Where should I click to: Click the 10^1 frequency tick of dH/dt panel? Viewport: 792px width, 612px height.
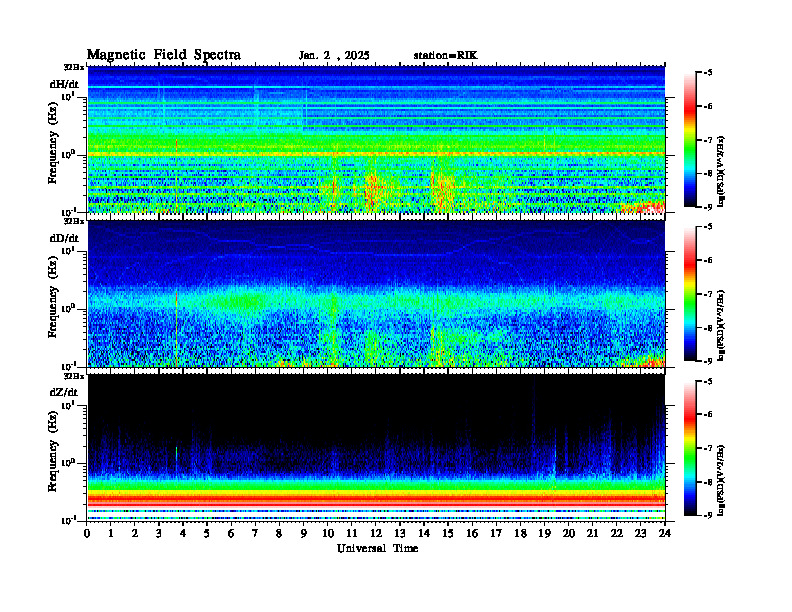(x=68, y=96)
